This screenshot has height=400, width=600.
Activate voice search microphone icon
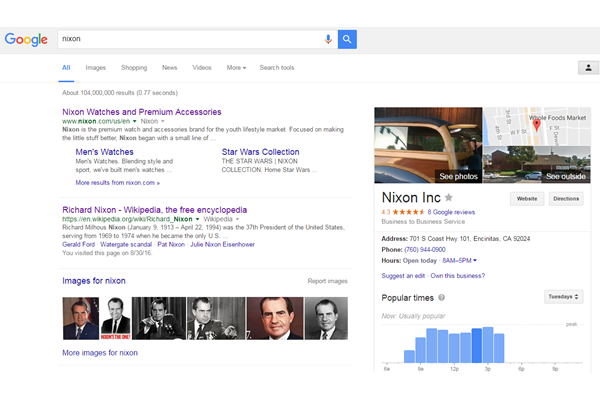pyautogui.click(x=328, y=39)
